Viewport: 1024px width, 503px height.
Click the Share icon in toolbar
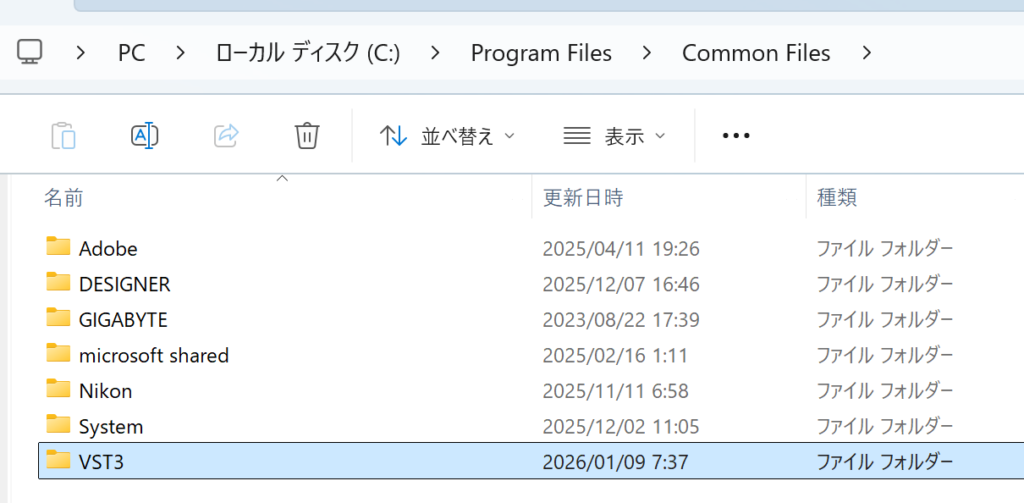227,136
